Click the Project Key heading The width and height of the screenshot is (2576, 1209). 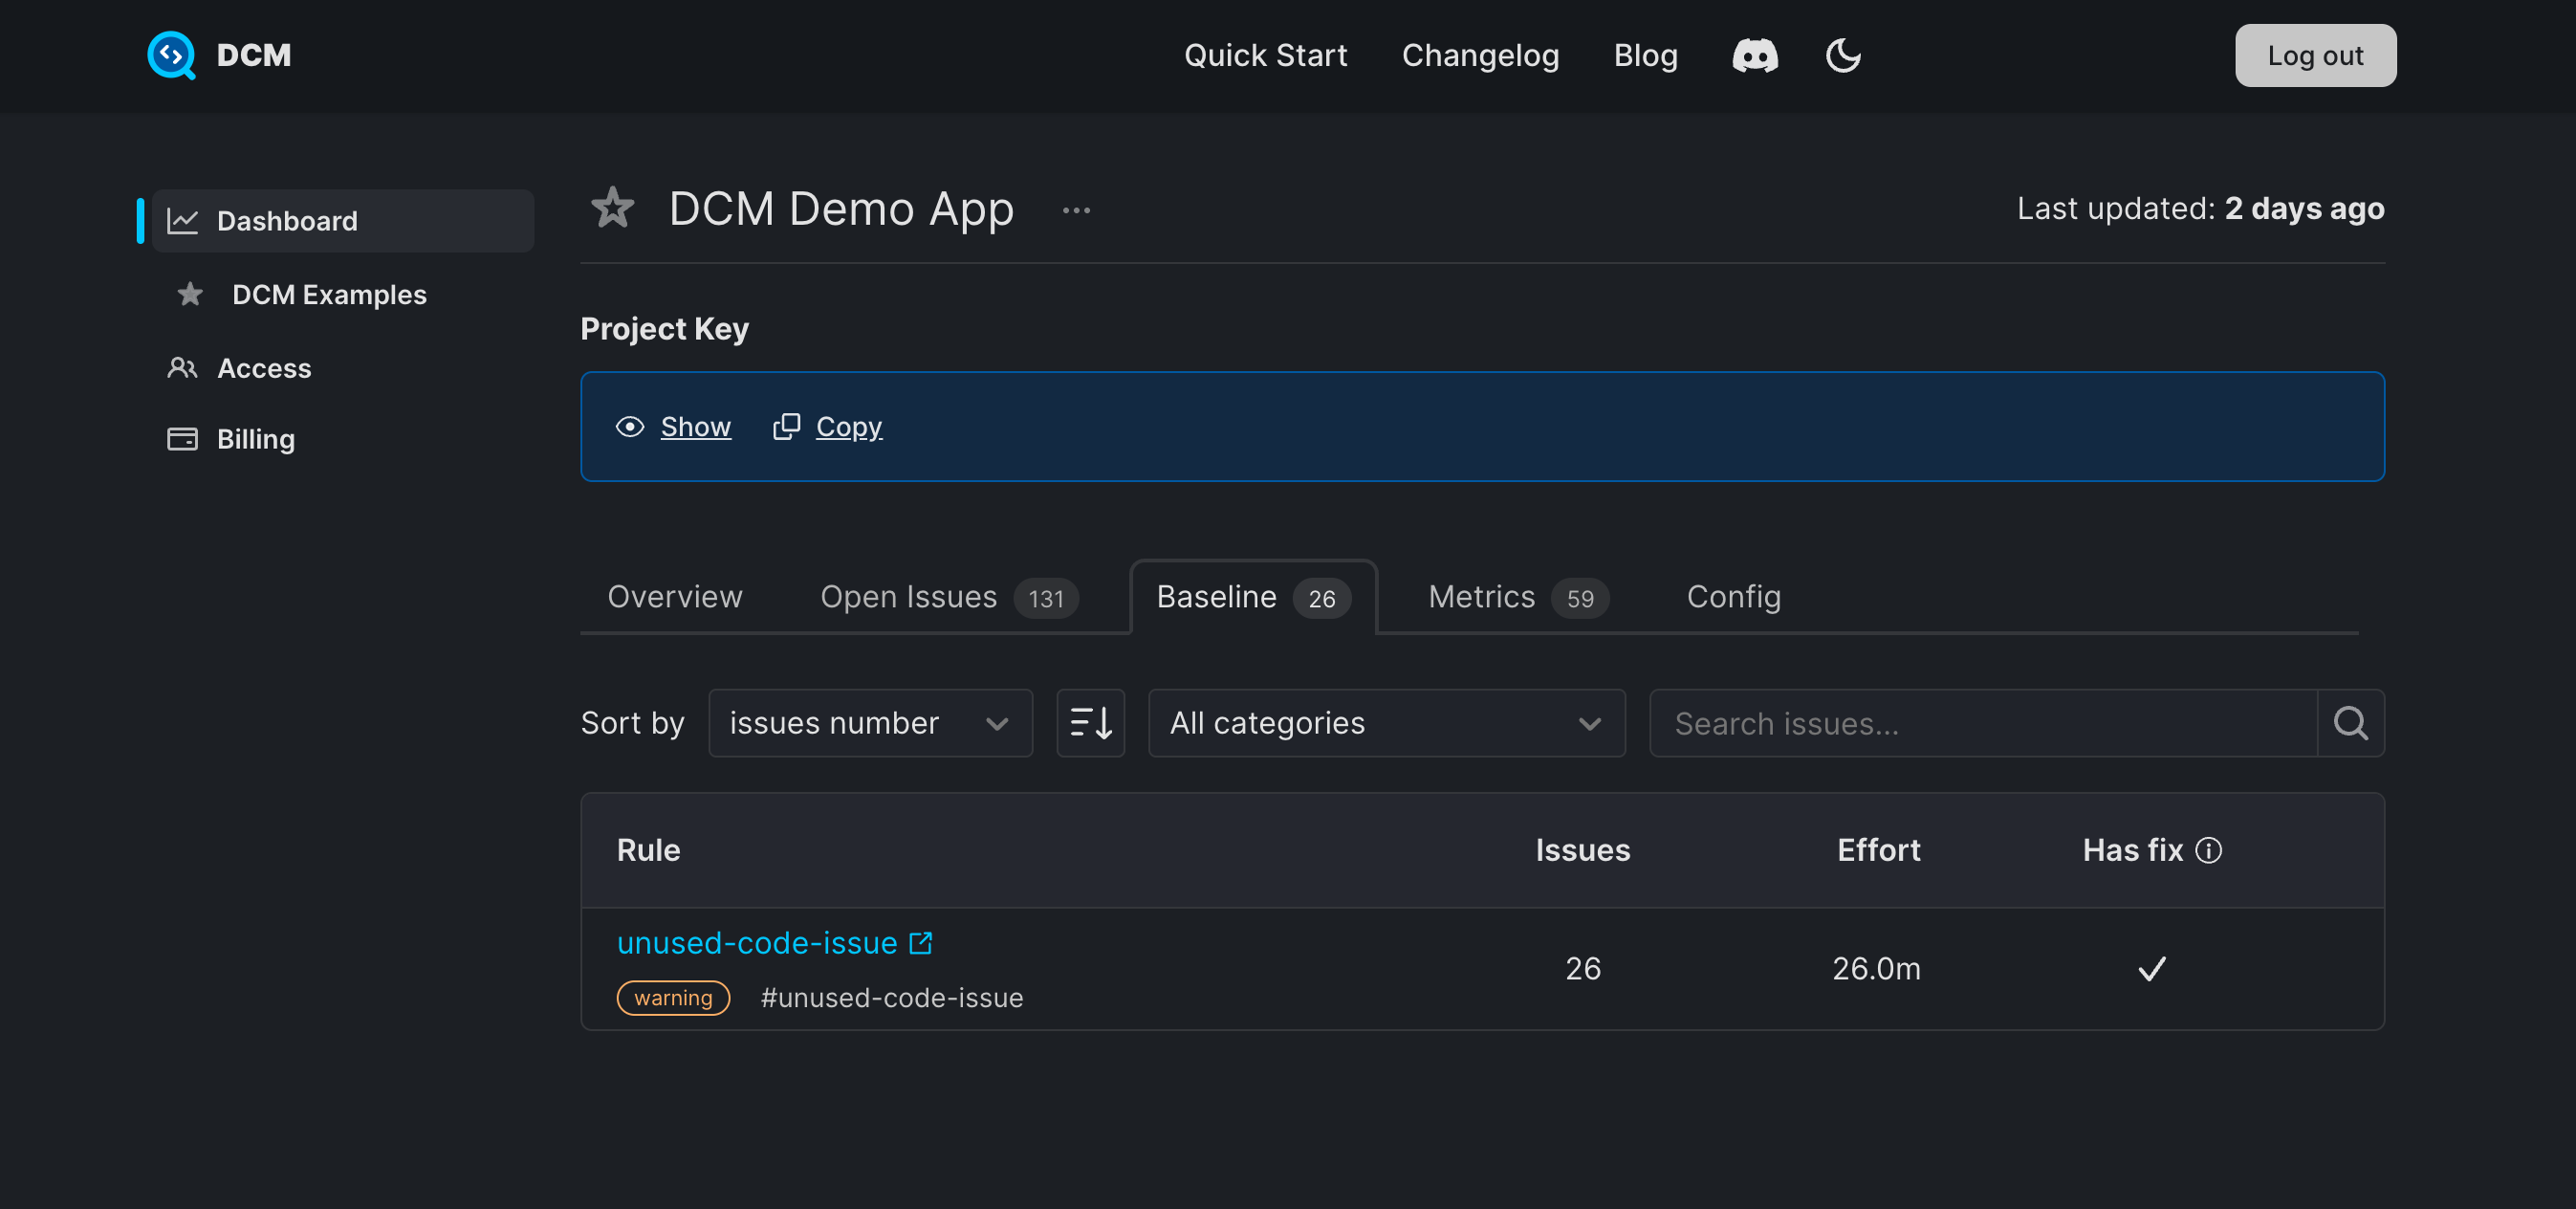[x=664, y=328]
